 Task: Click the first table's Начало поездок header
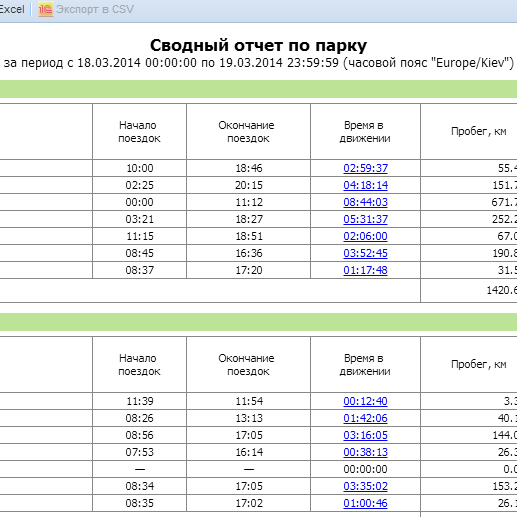[139, 132]
